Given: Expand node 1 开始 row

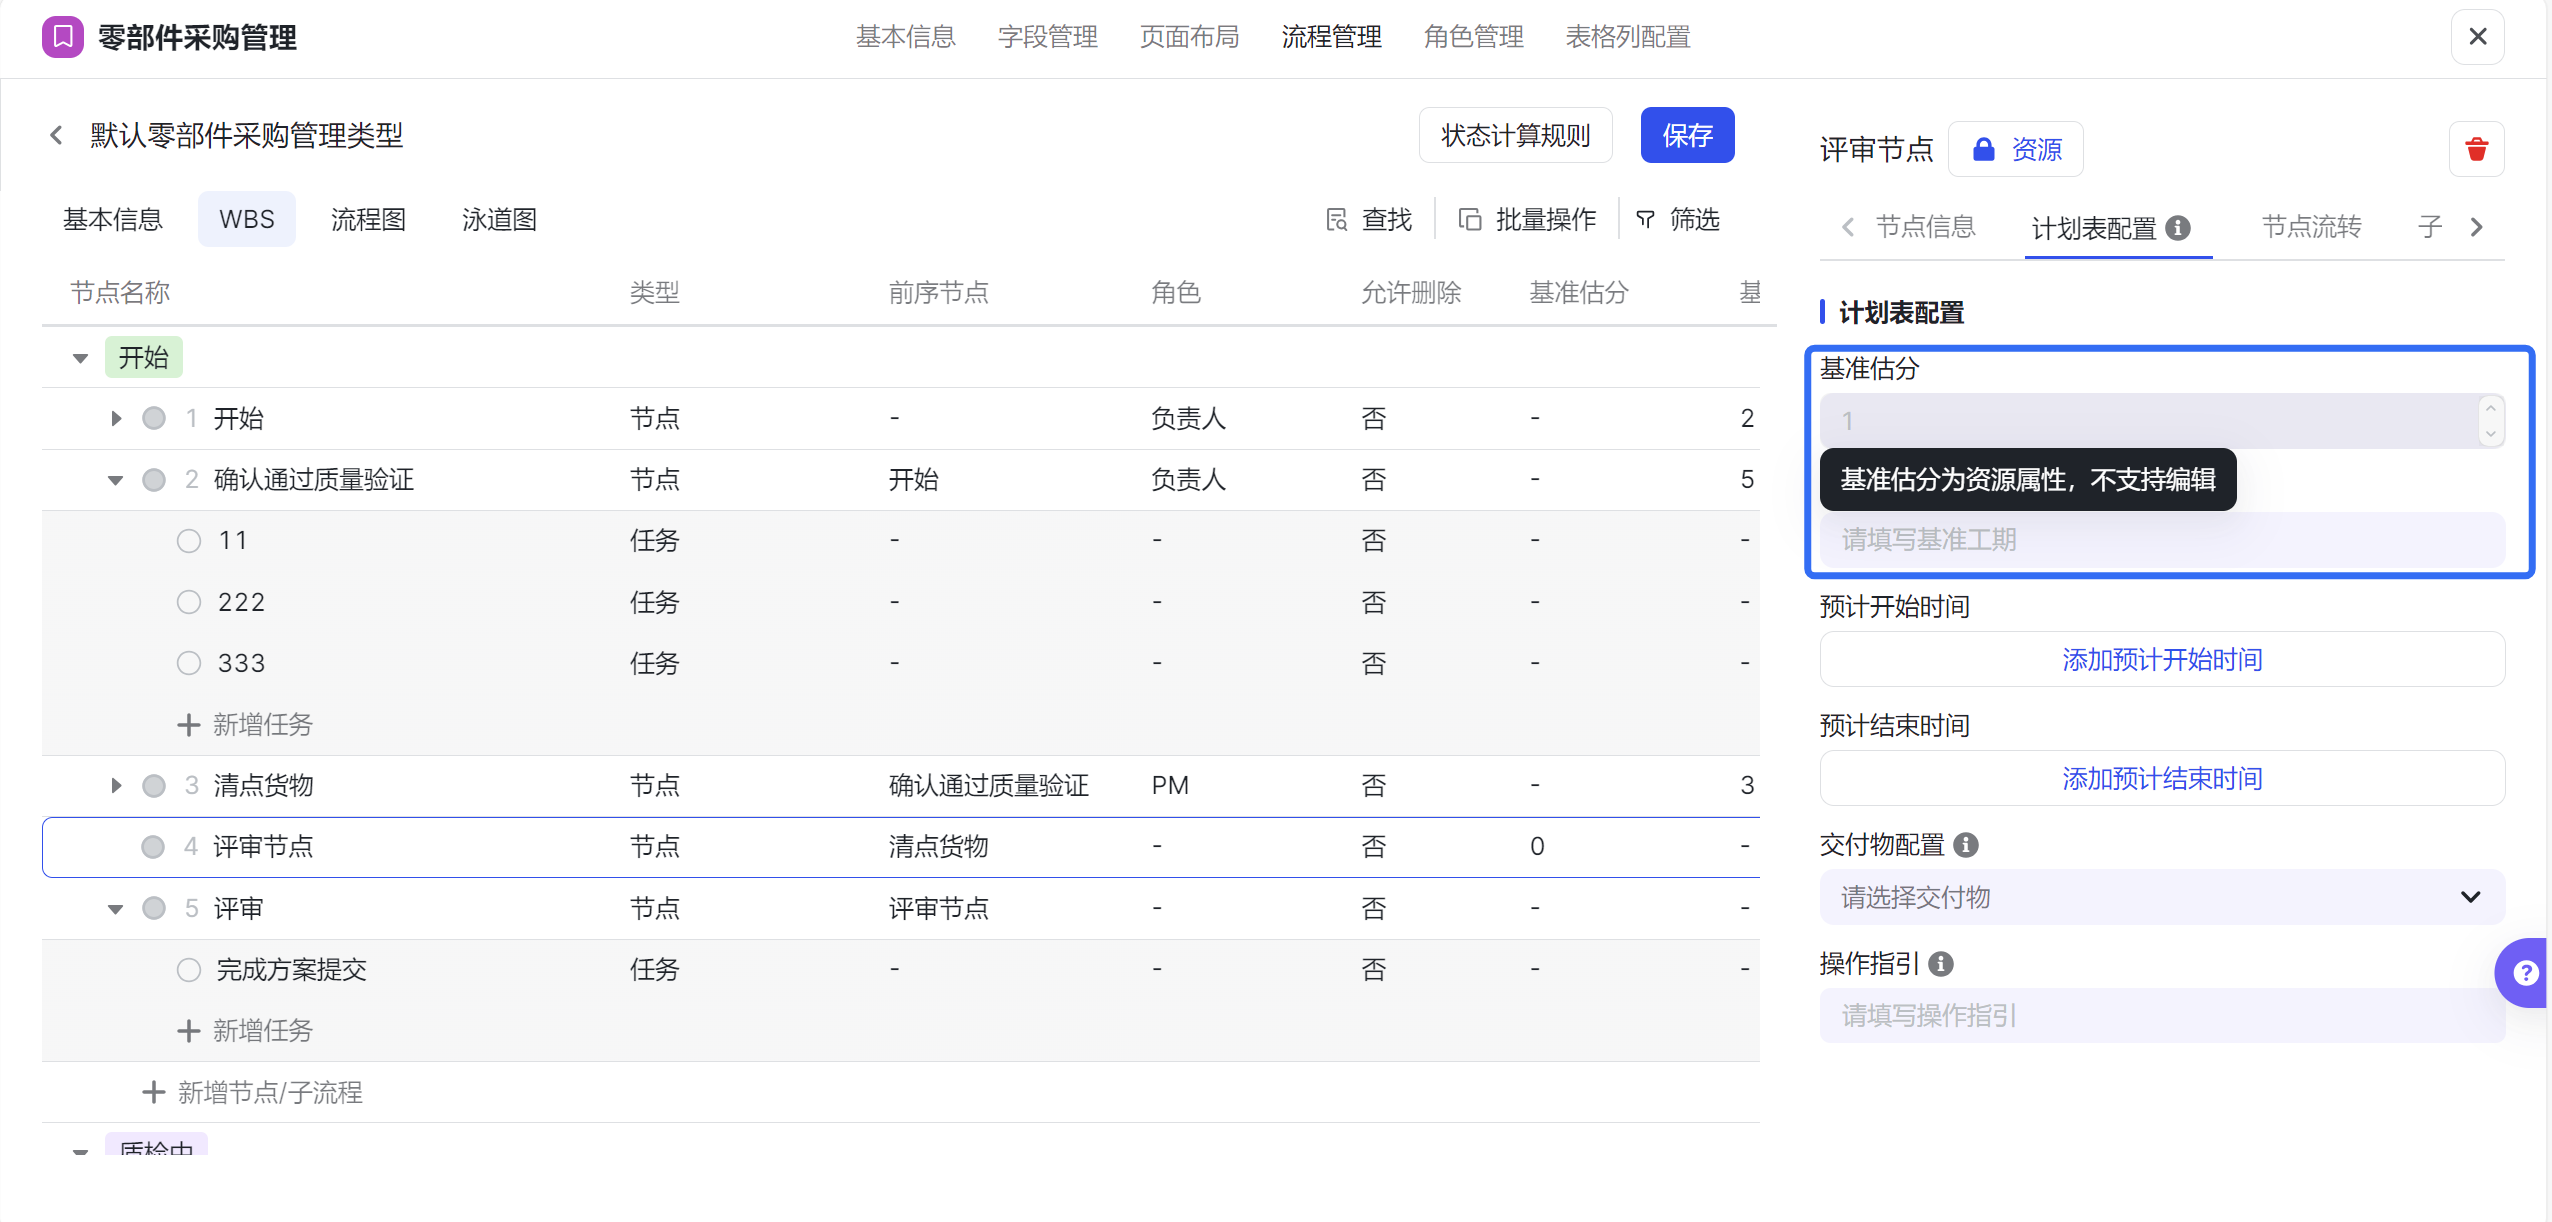Looking at the screenshot, I should pyautogui.click(x=116, y=418).
